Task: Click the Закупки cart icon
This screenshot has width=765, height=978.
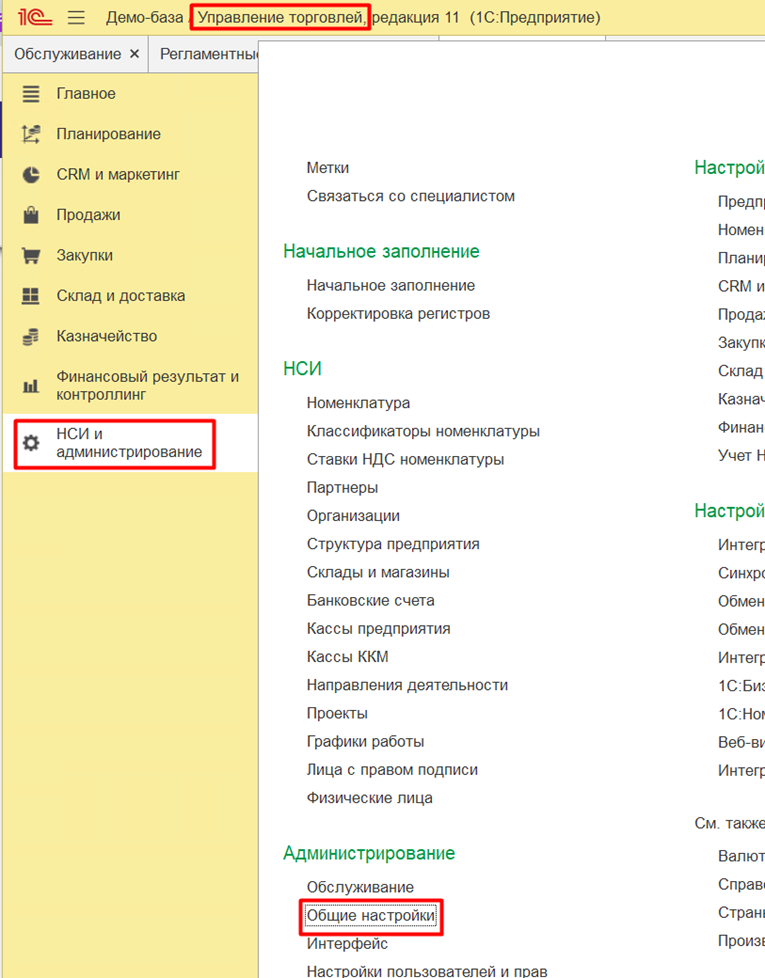Action: coord(31,256)
